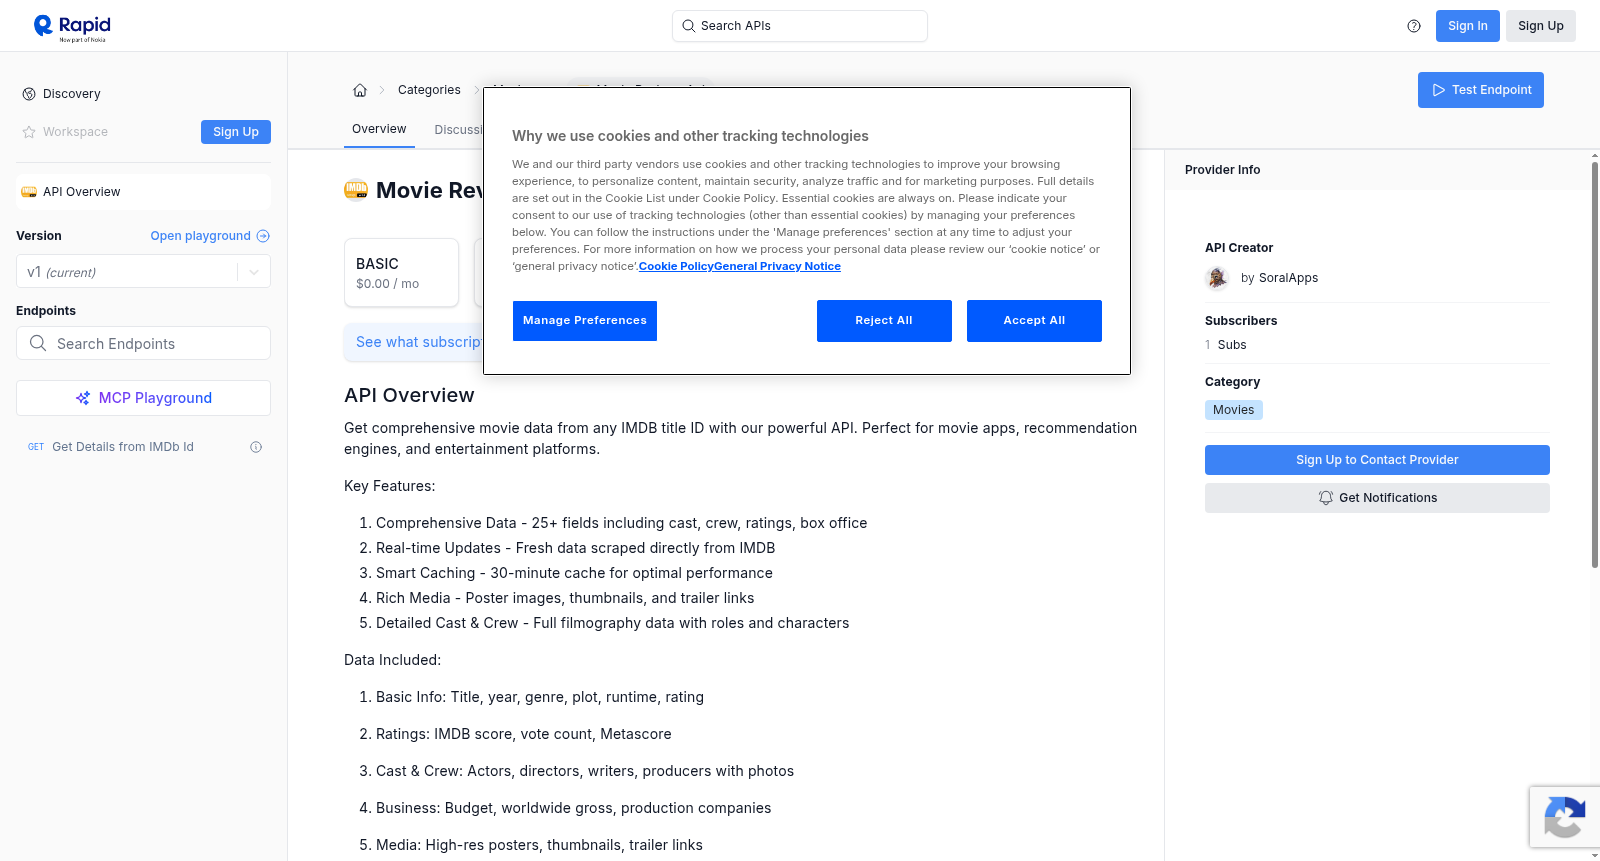Click the Open playground arrow icon
The image size is (1600, 861).
pos(263,236)
